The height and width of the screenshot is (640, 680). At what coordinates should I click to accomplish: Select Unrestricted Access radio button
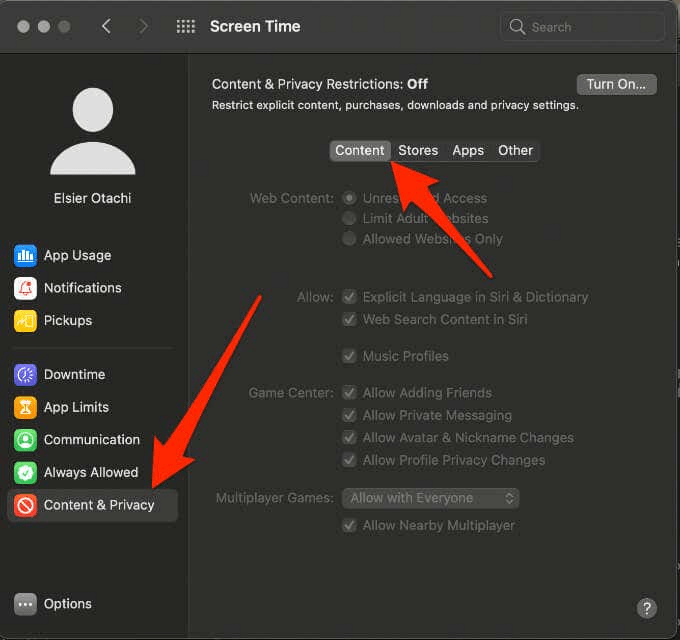[x=349, y=198]
